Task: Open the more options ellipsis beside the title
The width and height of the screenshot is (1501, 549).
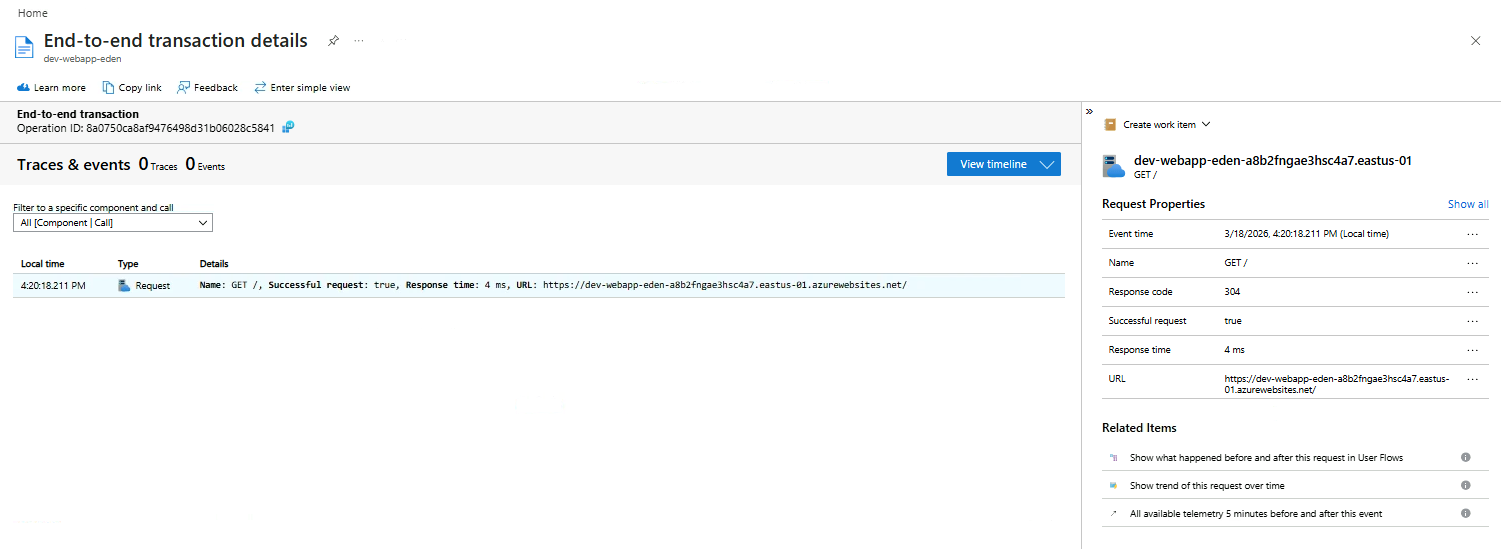Action: click(359, 41)
